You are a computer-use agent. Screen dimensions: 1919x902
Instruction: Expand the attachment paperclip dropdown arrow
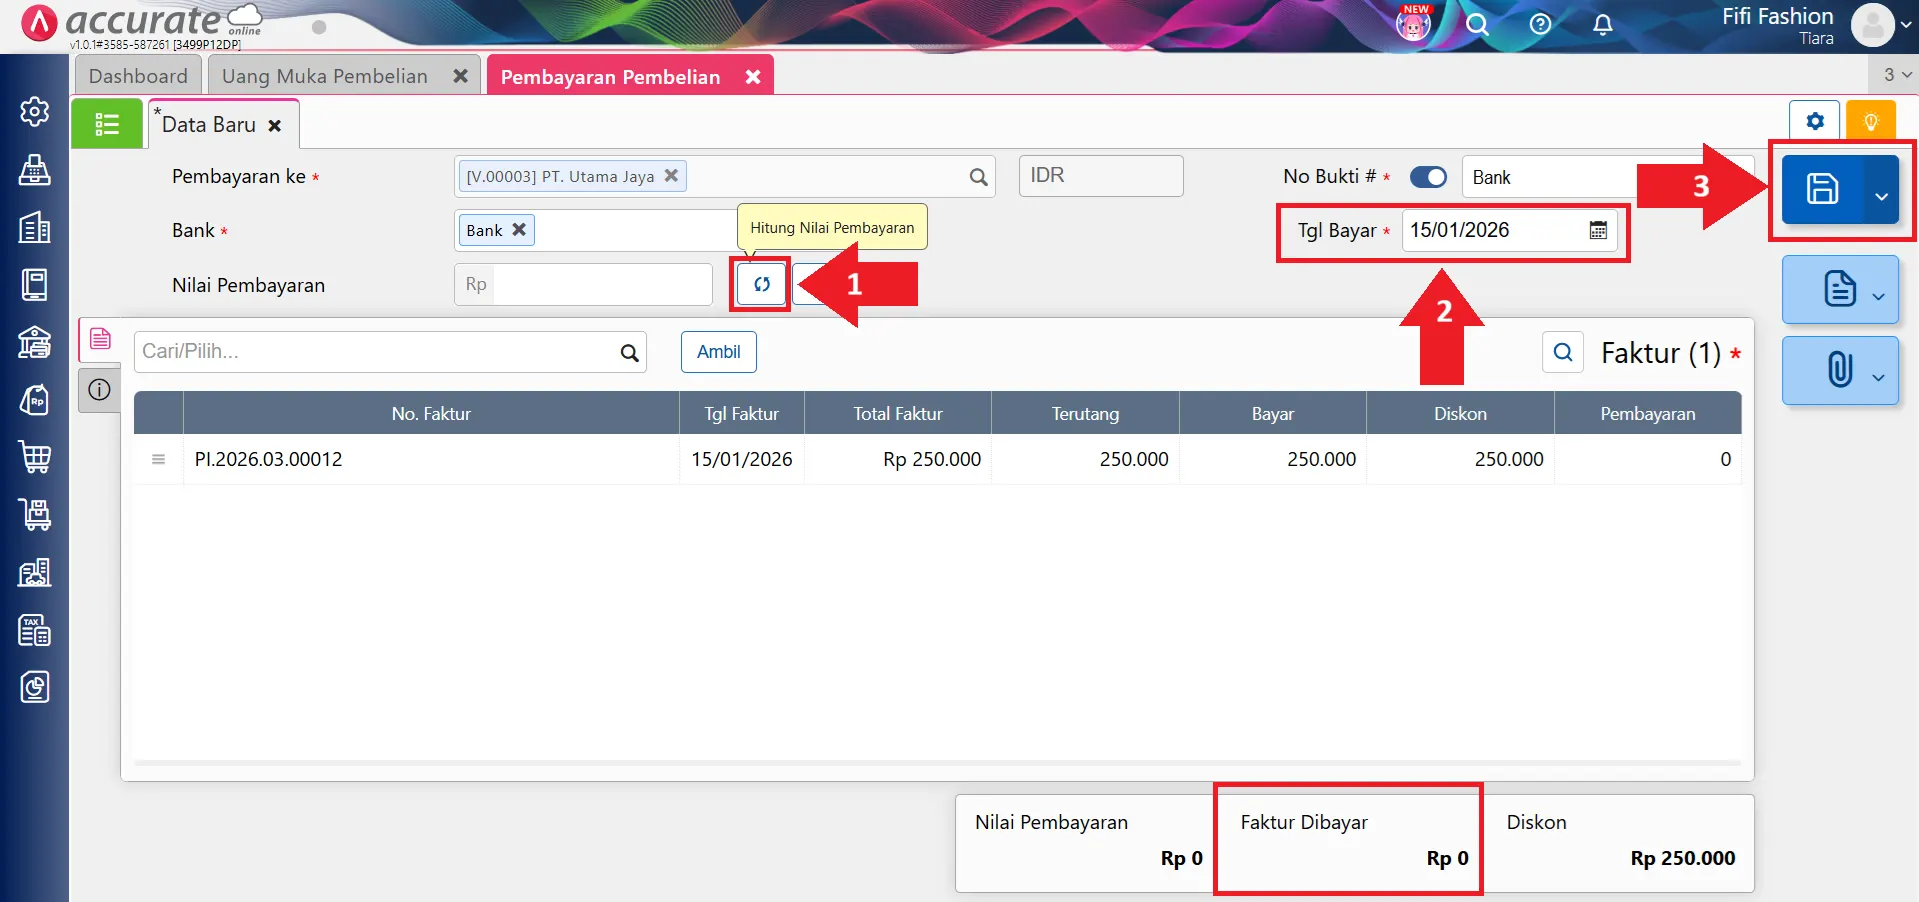point(1878,377)
